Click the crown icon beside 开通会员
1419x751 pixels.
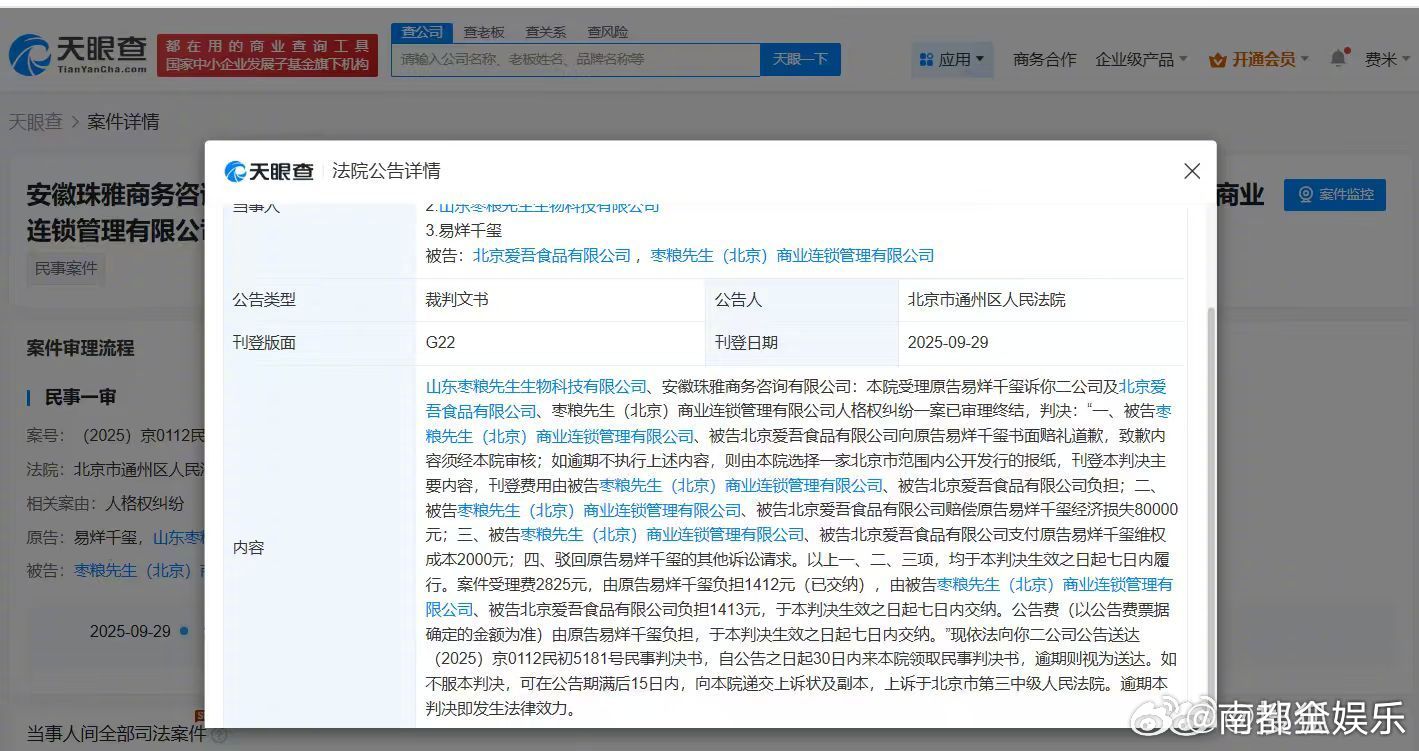coord(1217,60)
